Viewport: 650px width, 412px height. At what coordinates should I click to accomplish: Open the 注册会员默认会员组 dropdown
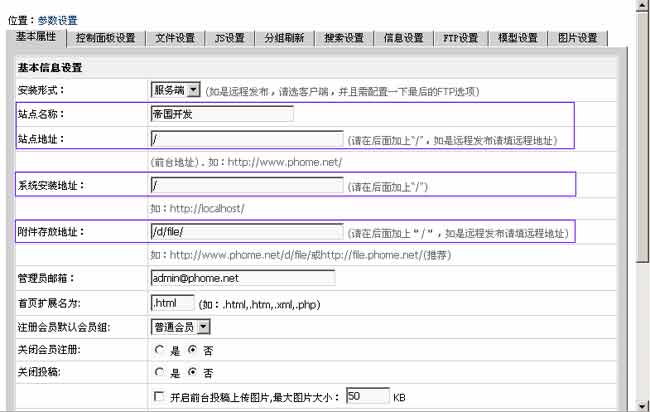coord(180,326)
